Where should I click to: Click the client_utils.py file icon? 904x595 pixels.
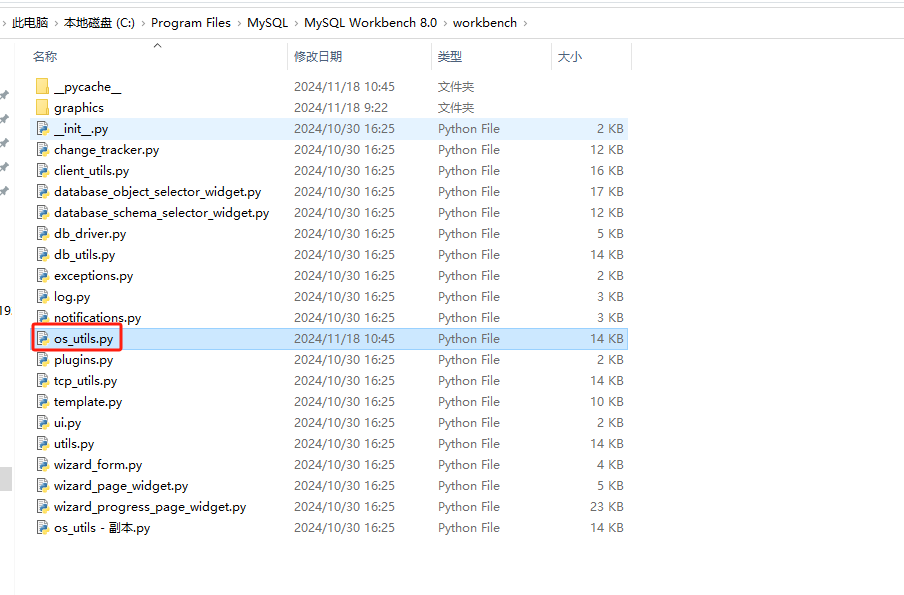[43, 171]
